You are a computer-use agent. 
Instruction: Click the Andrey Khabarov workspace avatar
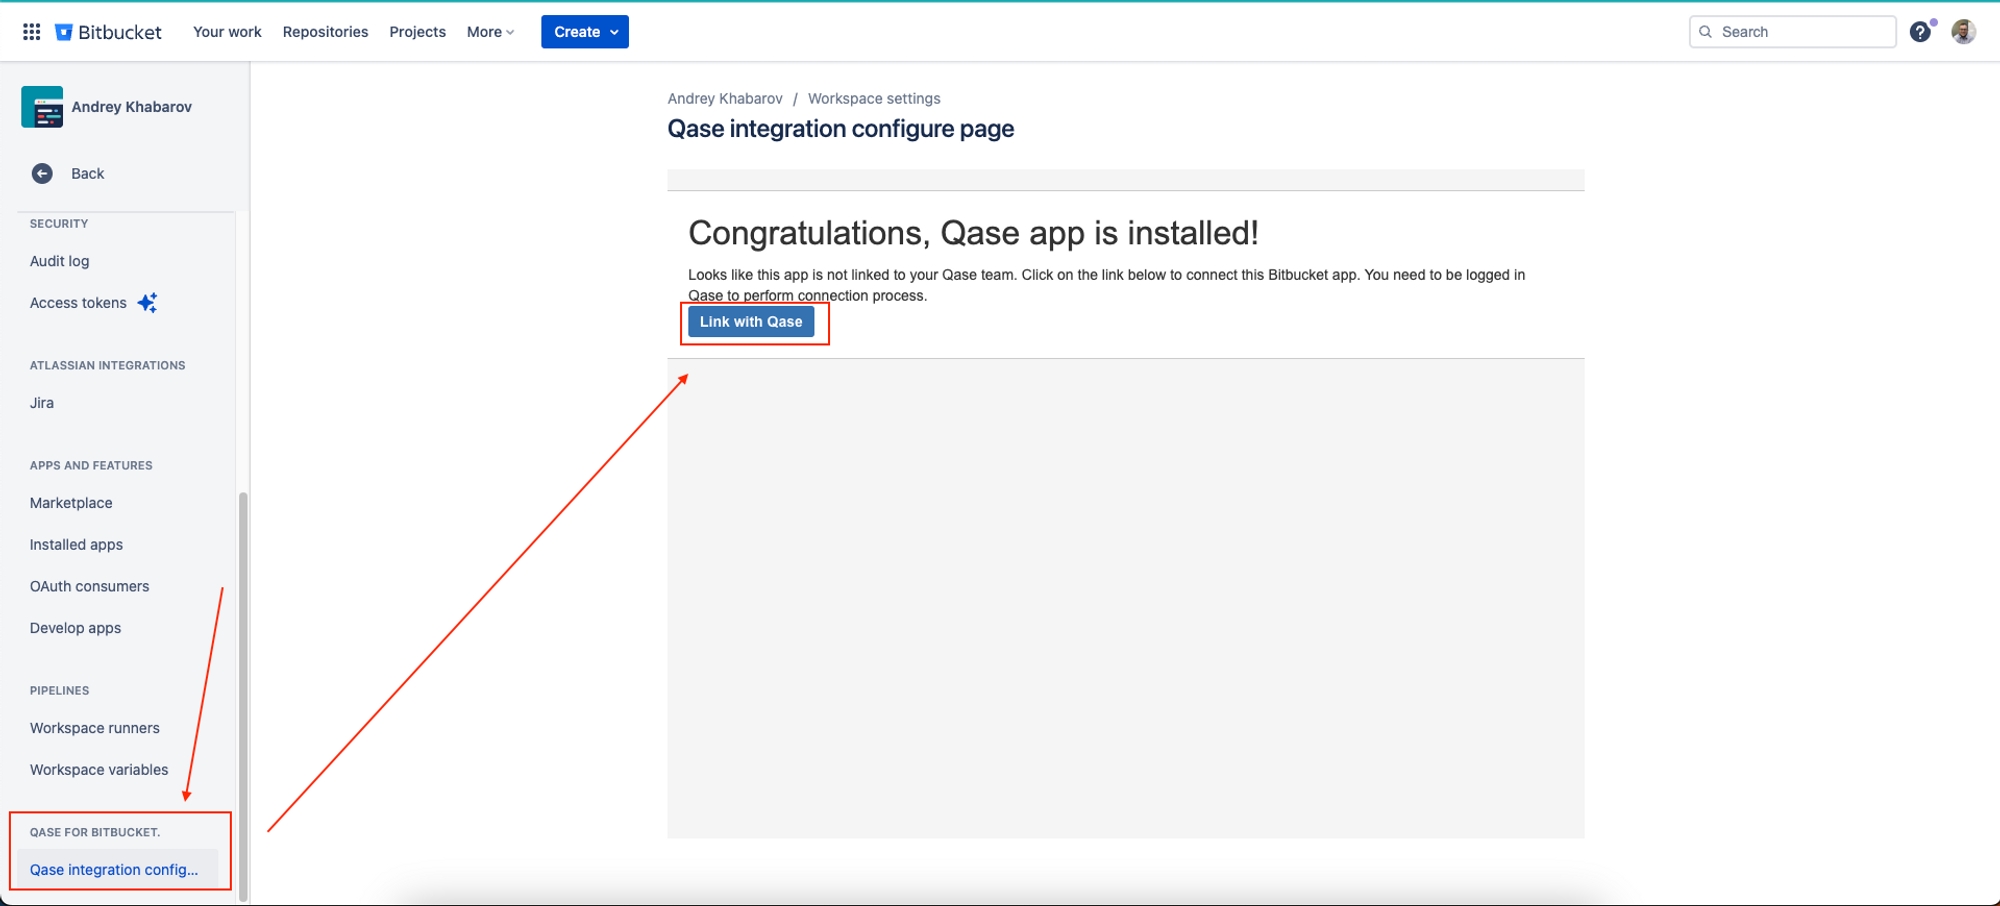(42, 107)
